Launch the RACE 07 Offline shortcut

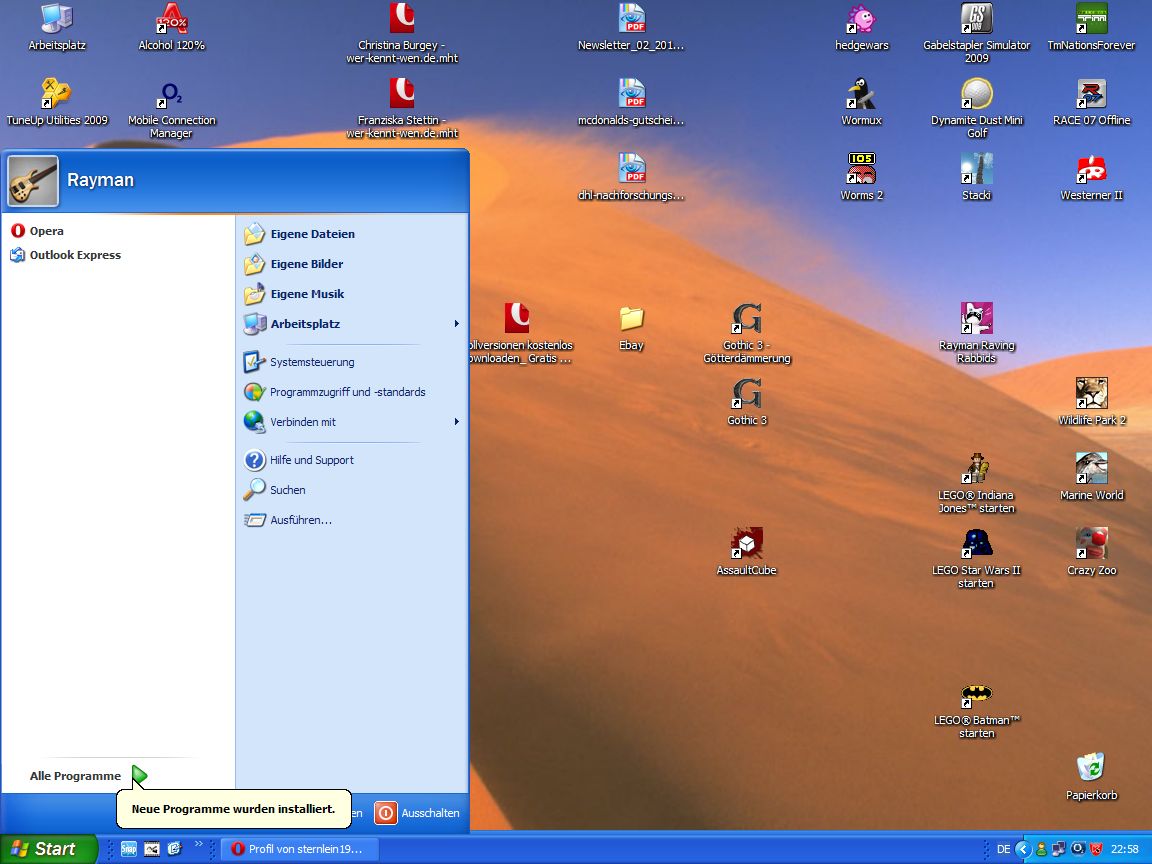(x=1091, y=103)
